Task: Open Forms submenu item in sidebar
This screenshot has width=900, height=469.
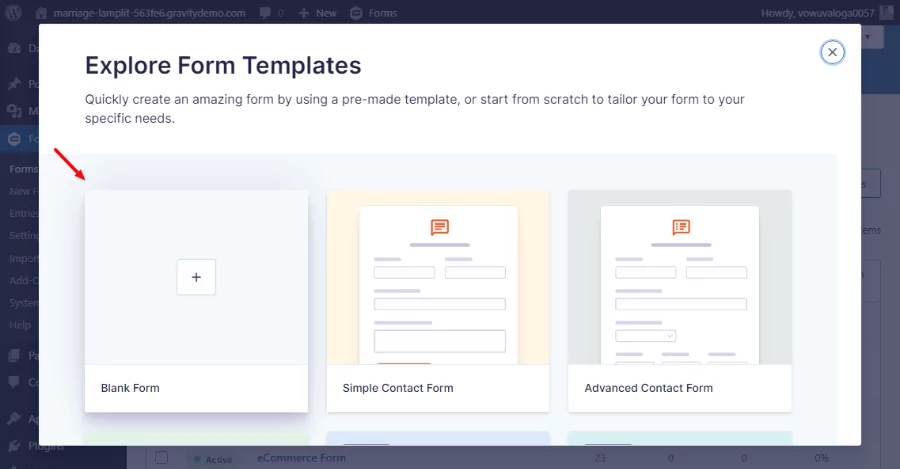Action: (x=24, y=169)
